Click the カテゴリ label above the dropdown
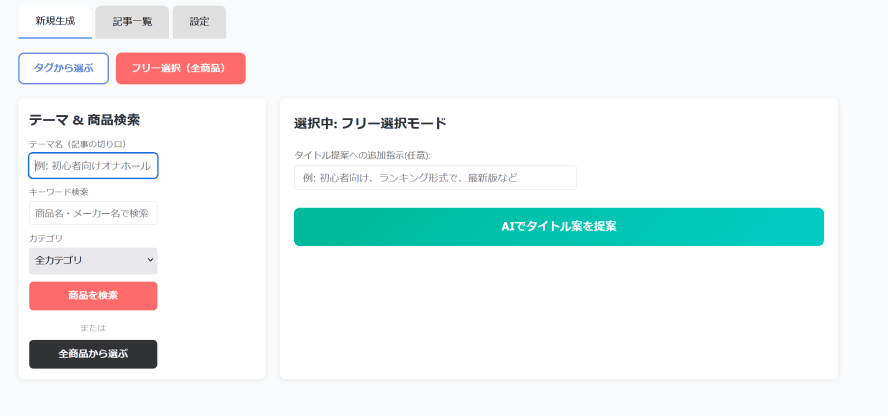 [x=46, y=239]
